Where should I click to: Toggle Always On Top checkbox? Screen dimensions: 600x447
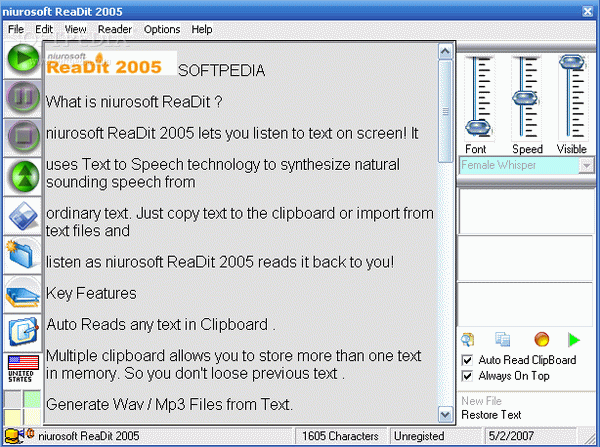(x=467, y=376)
